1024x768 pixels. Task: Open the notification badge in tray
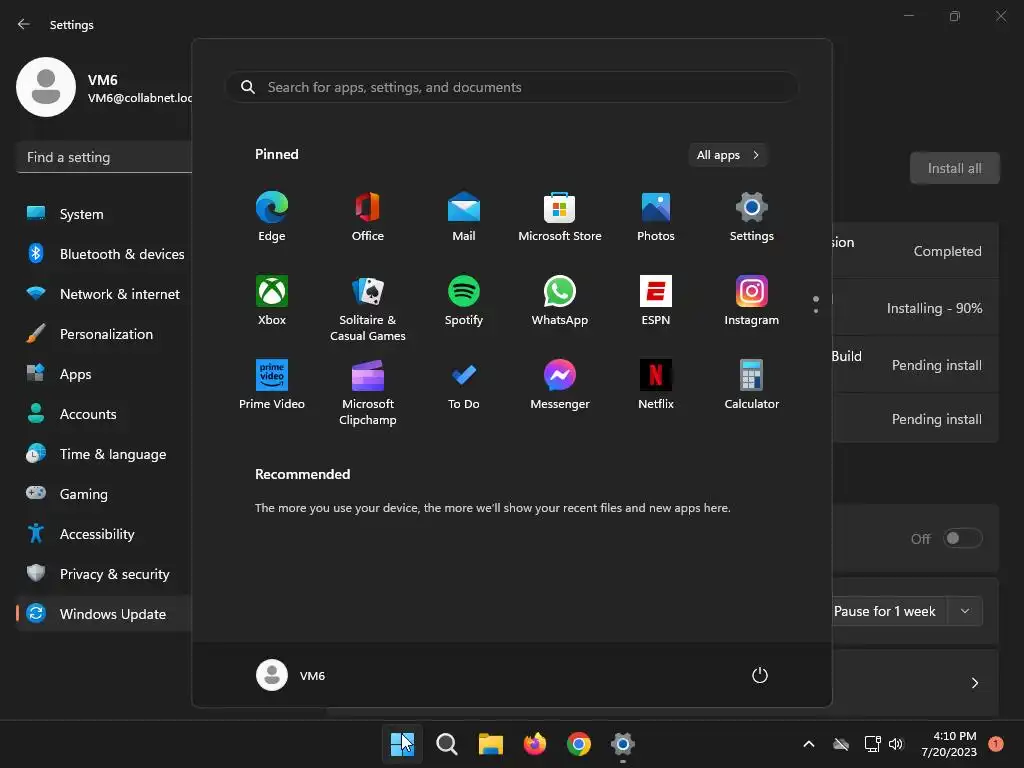[996, 744]
